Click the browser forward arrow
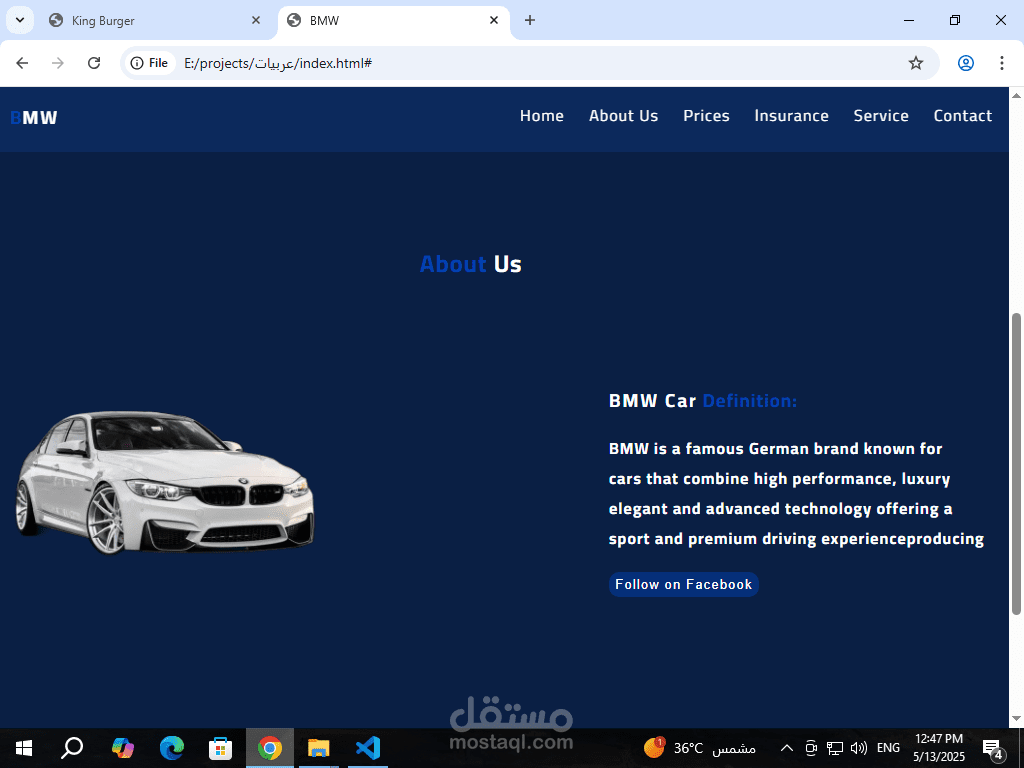The width and height of the screenshot is (1024, 768). tap(57, 63)
